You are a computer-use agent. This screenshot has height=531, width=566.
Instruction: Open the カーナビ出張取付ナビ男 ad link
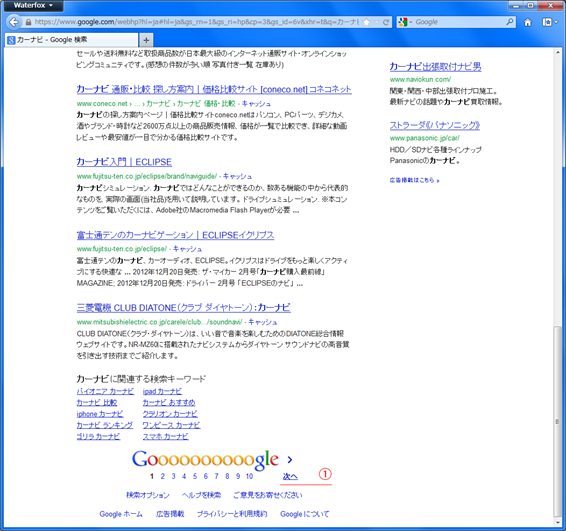[x=435, y=67]
